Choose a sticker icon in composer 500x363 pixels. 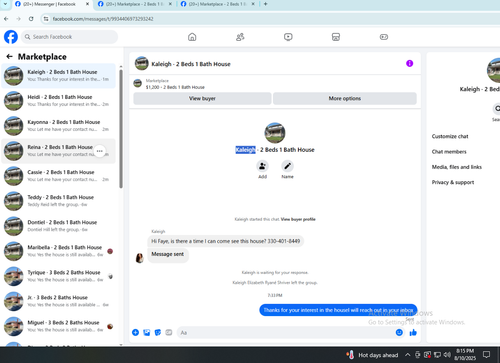[x=158, y=332]
